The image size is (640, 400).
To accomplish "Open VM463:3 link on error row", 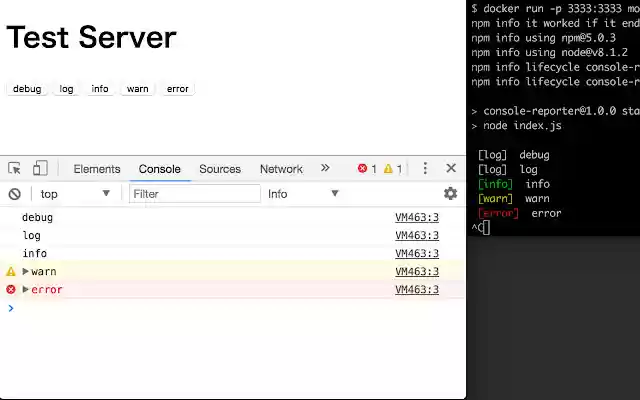I will [x=417, y=289].
